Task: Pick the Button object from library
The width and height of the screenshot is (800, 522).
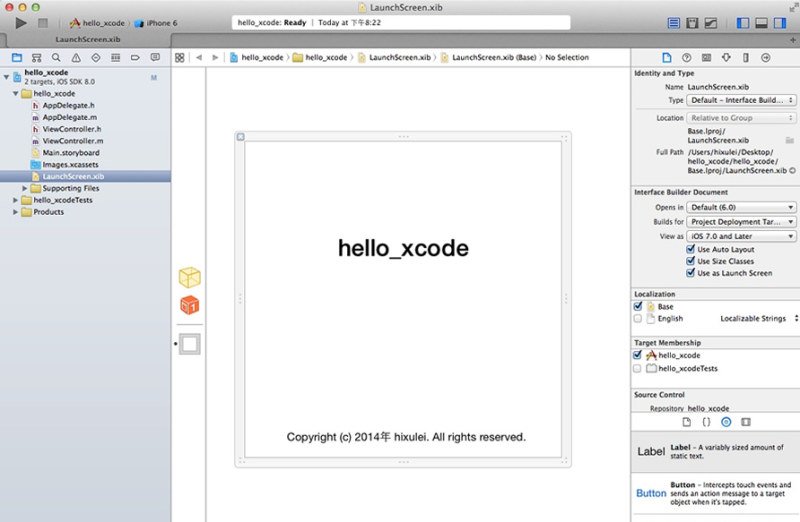Action: click(x=715, y=493)
